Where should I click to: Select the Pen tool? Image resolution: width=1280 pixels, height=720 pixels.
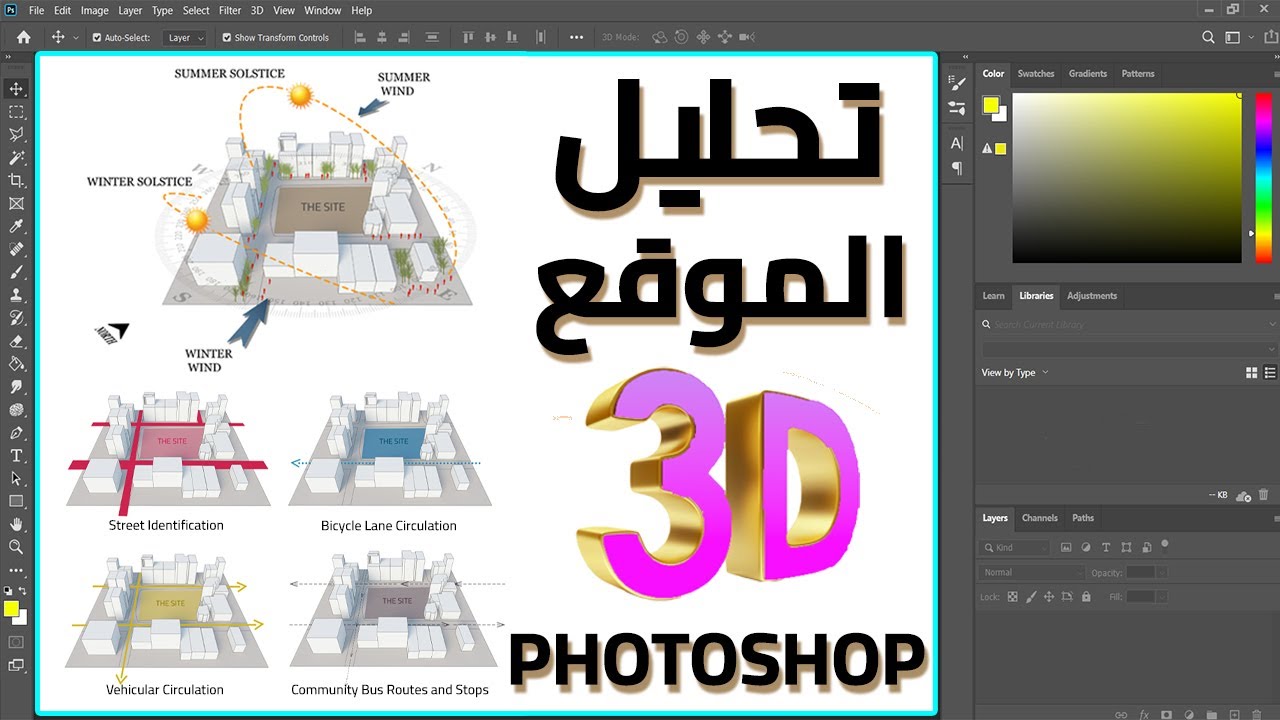click(16, 433)
